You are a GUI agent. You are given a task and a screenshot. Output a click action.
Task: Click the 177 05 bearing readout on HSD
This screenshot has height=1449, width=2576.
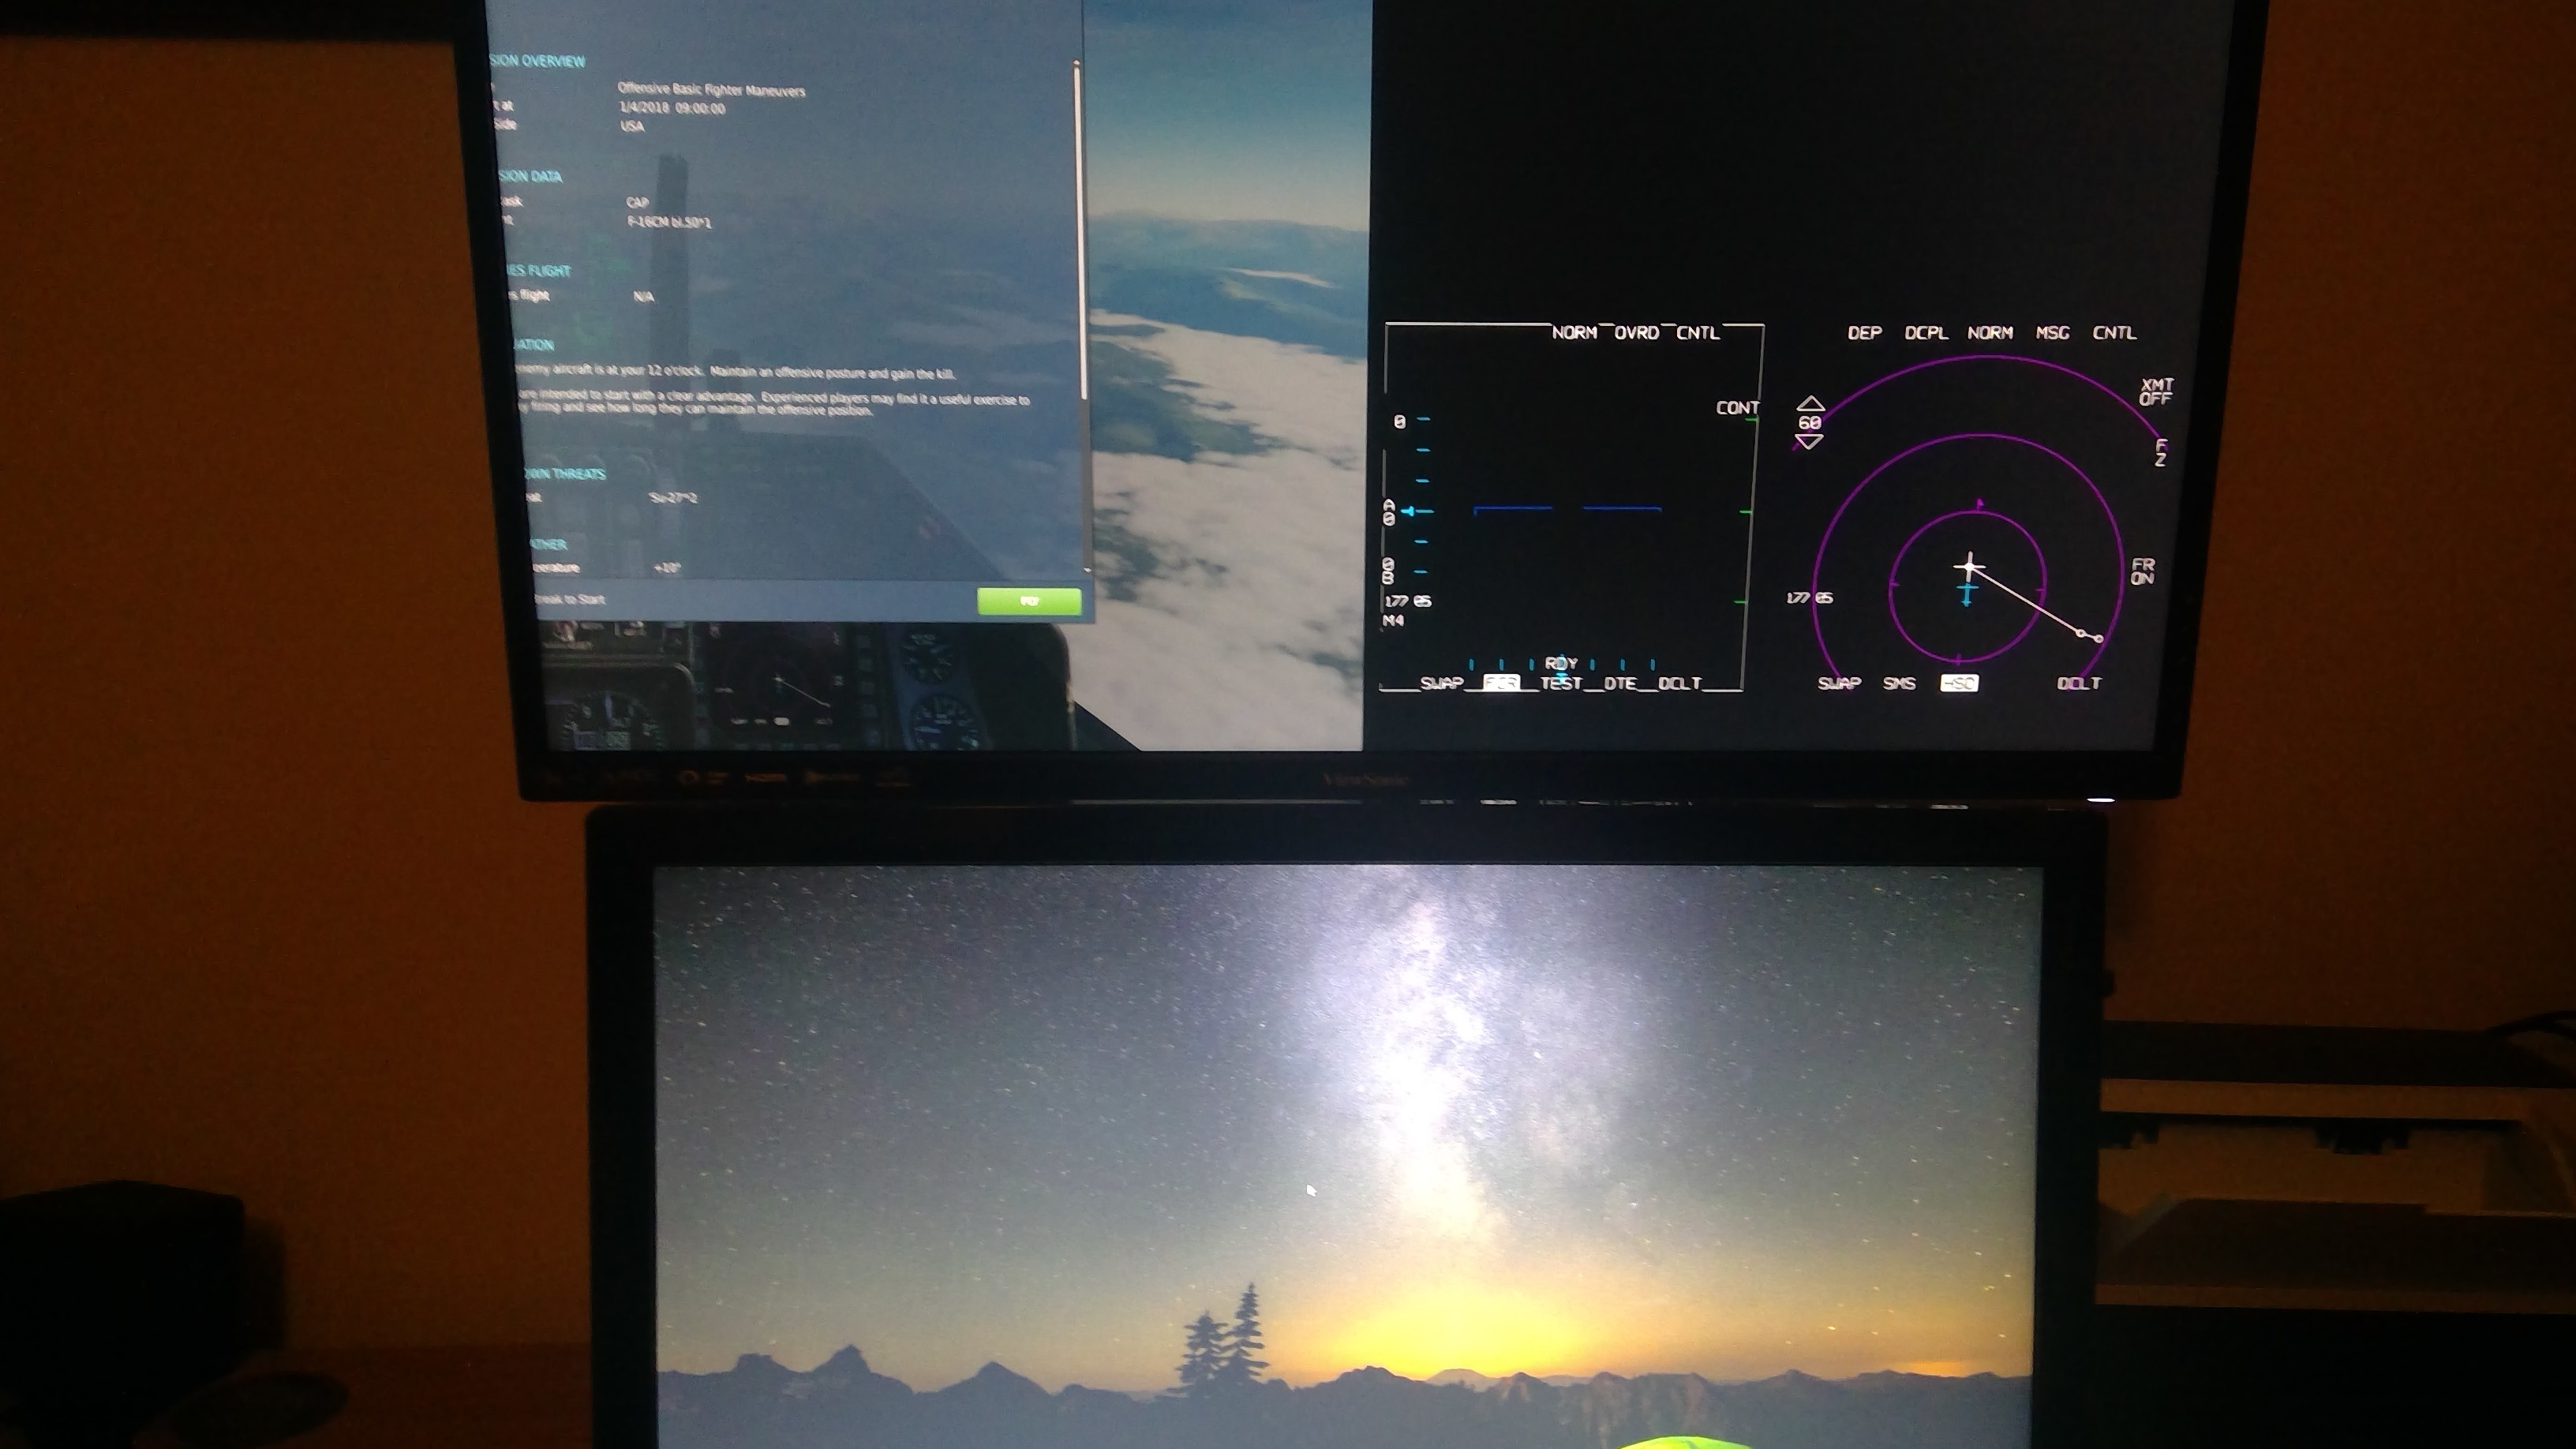1809,598
